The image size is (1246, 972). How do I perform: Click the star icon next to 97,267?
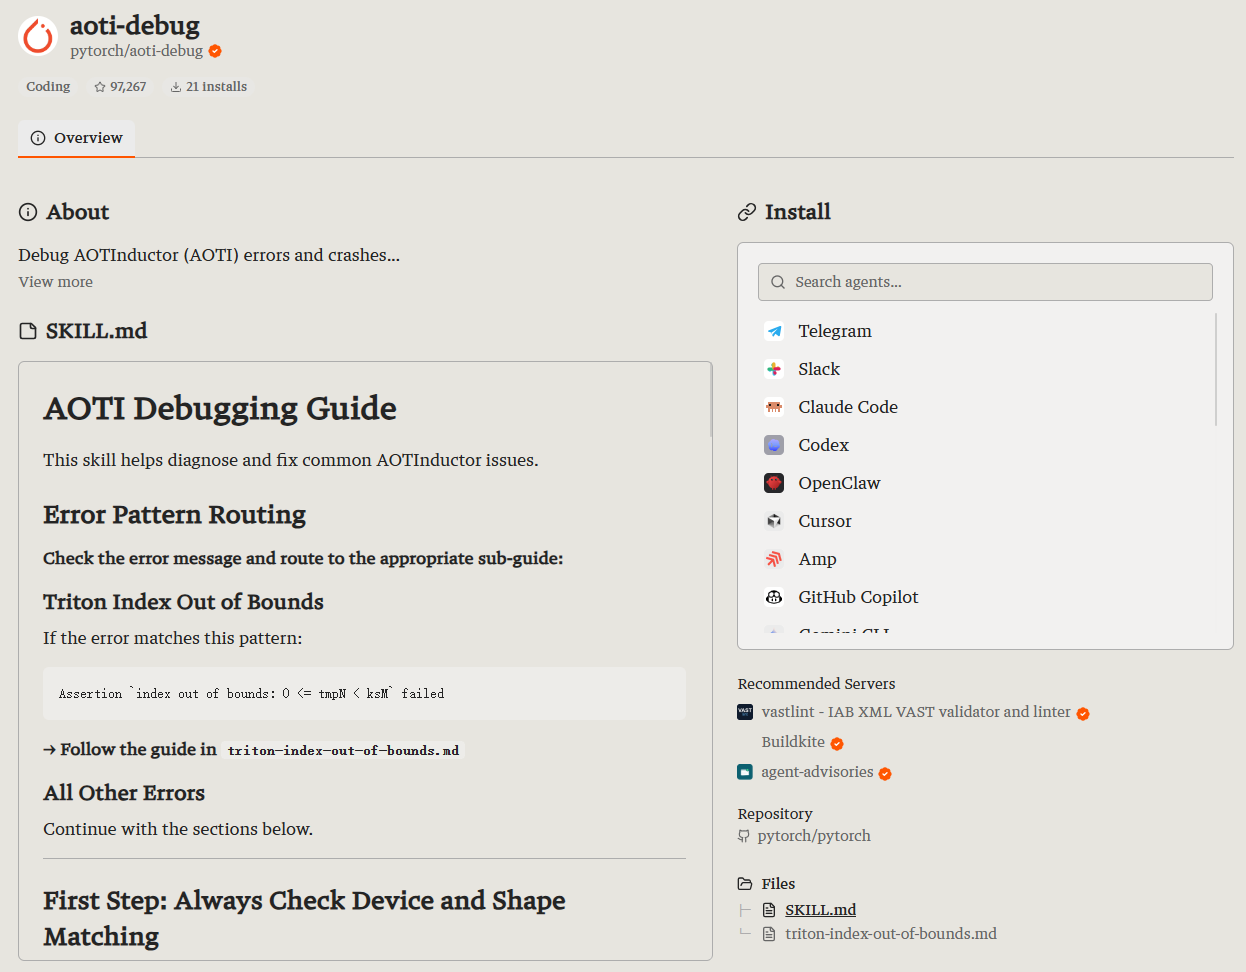click(100, 87)
